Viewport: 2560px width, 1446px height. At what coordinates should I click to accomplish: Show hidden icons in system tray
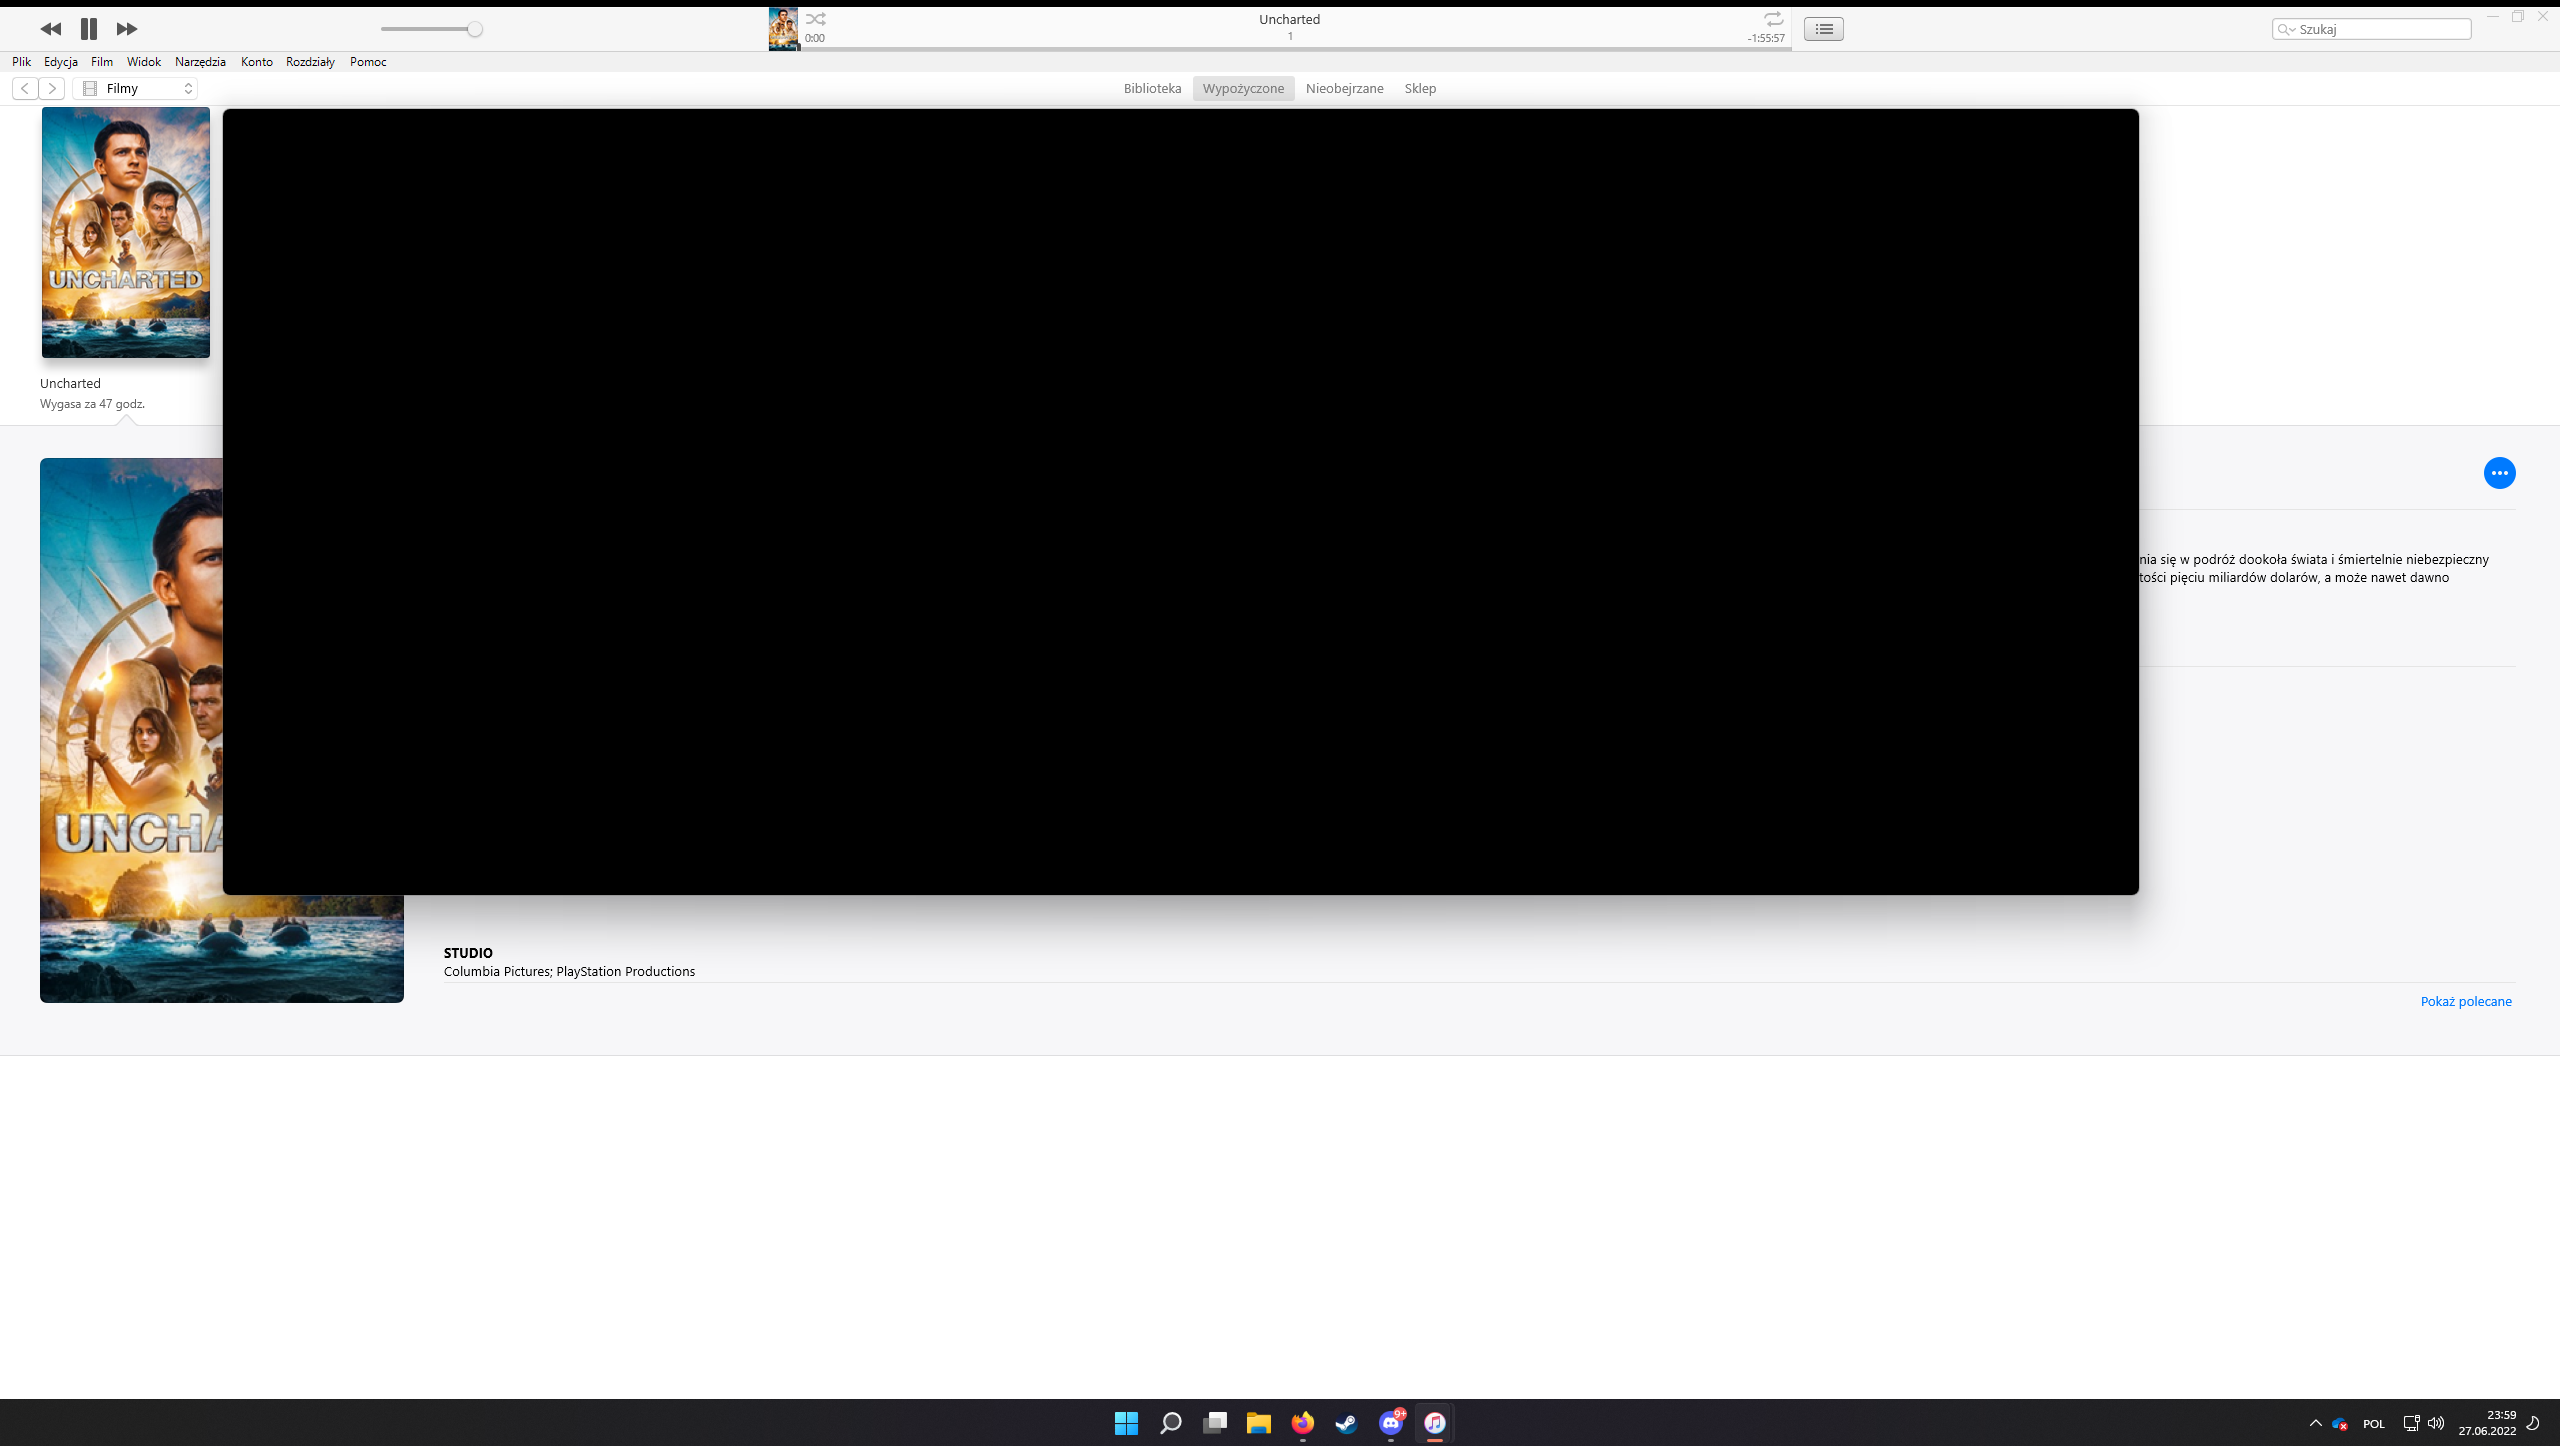[x=2315, y=1423]
